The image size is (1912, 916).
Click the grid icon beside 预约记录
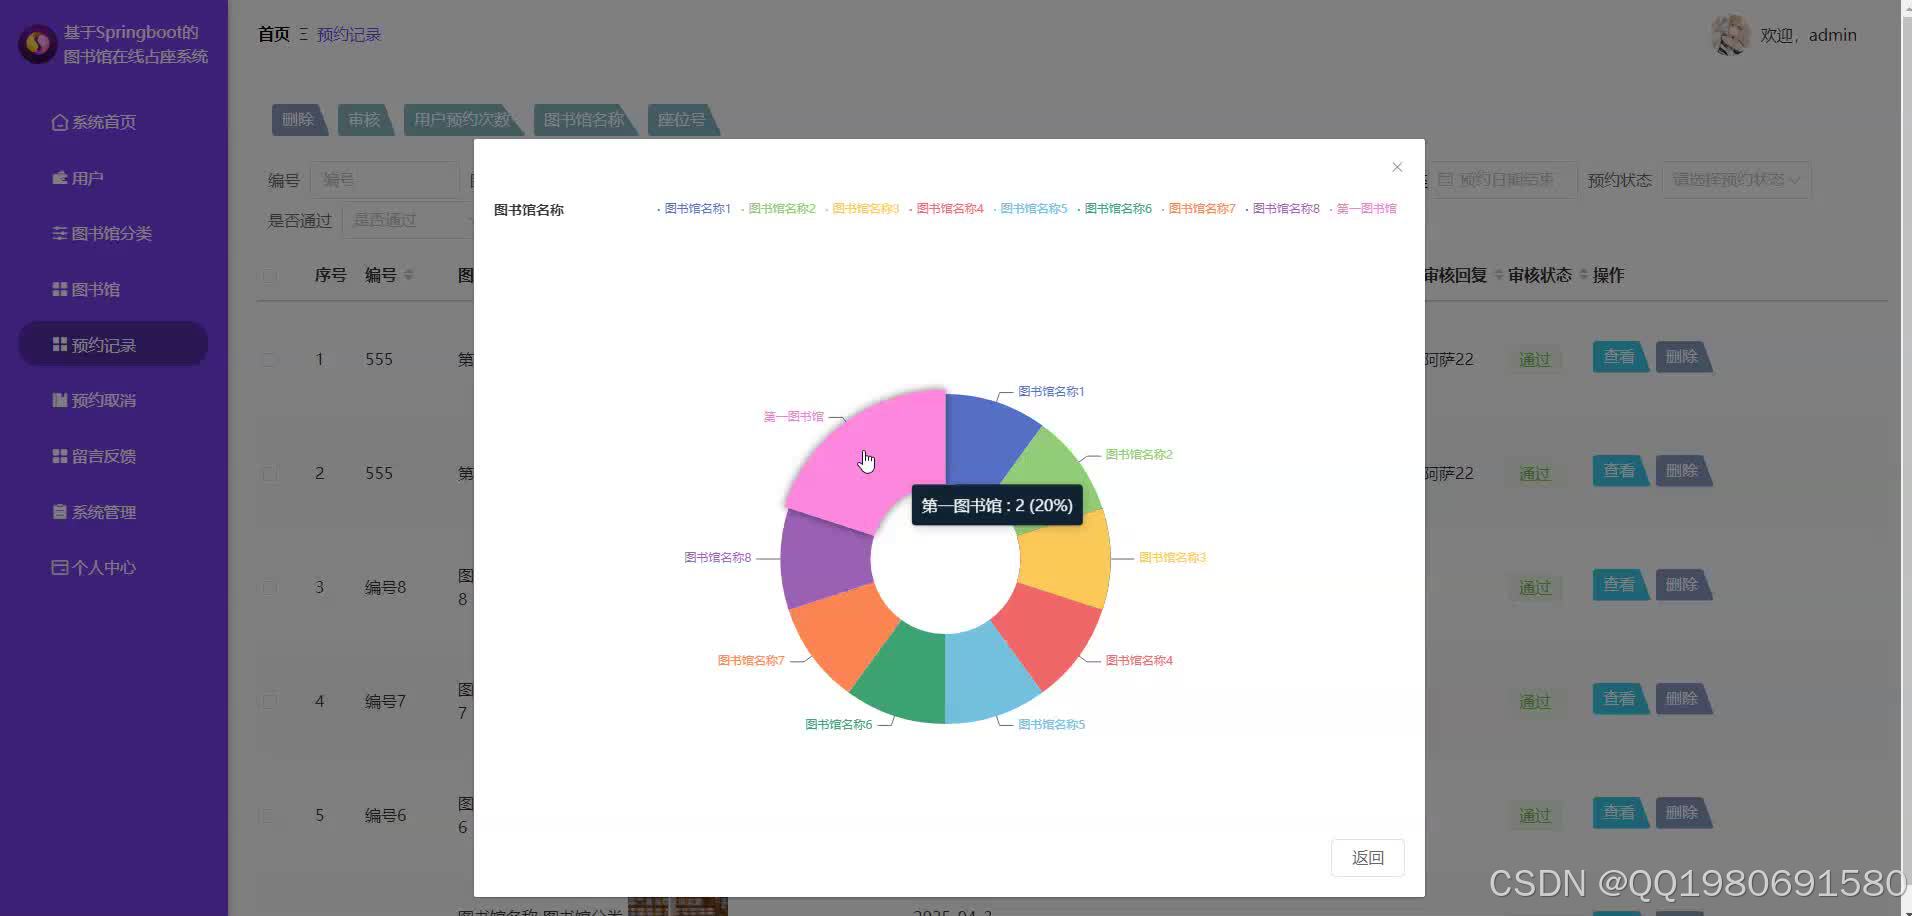pyautogui.click(x=60, y=344)
